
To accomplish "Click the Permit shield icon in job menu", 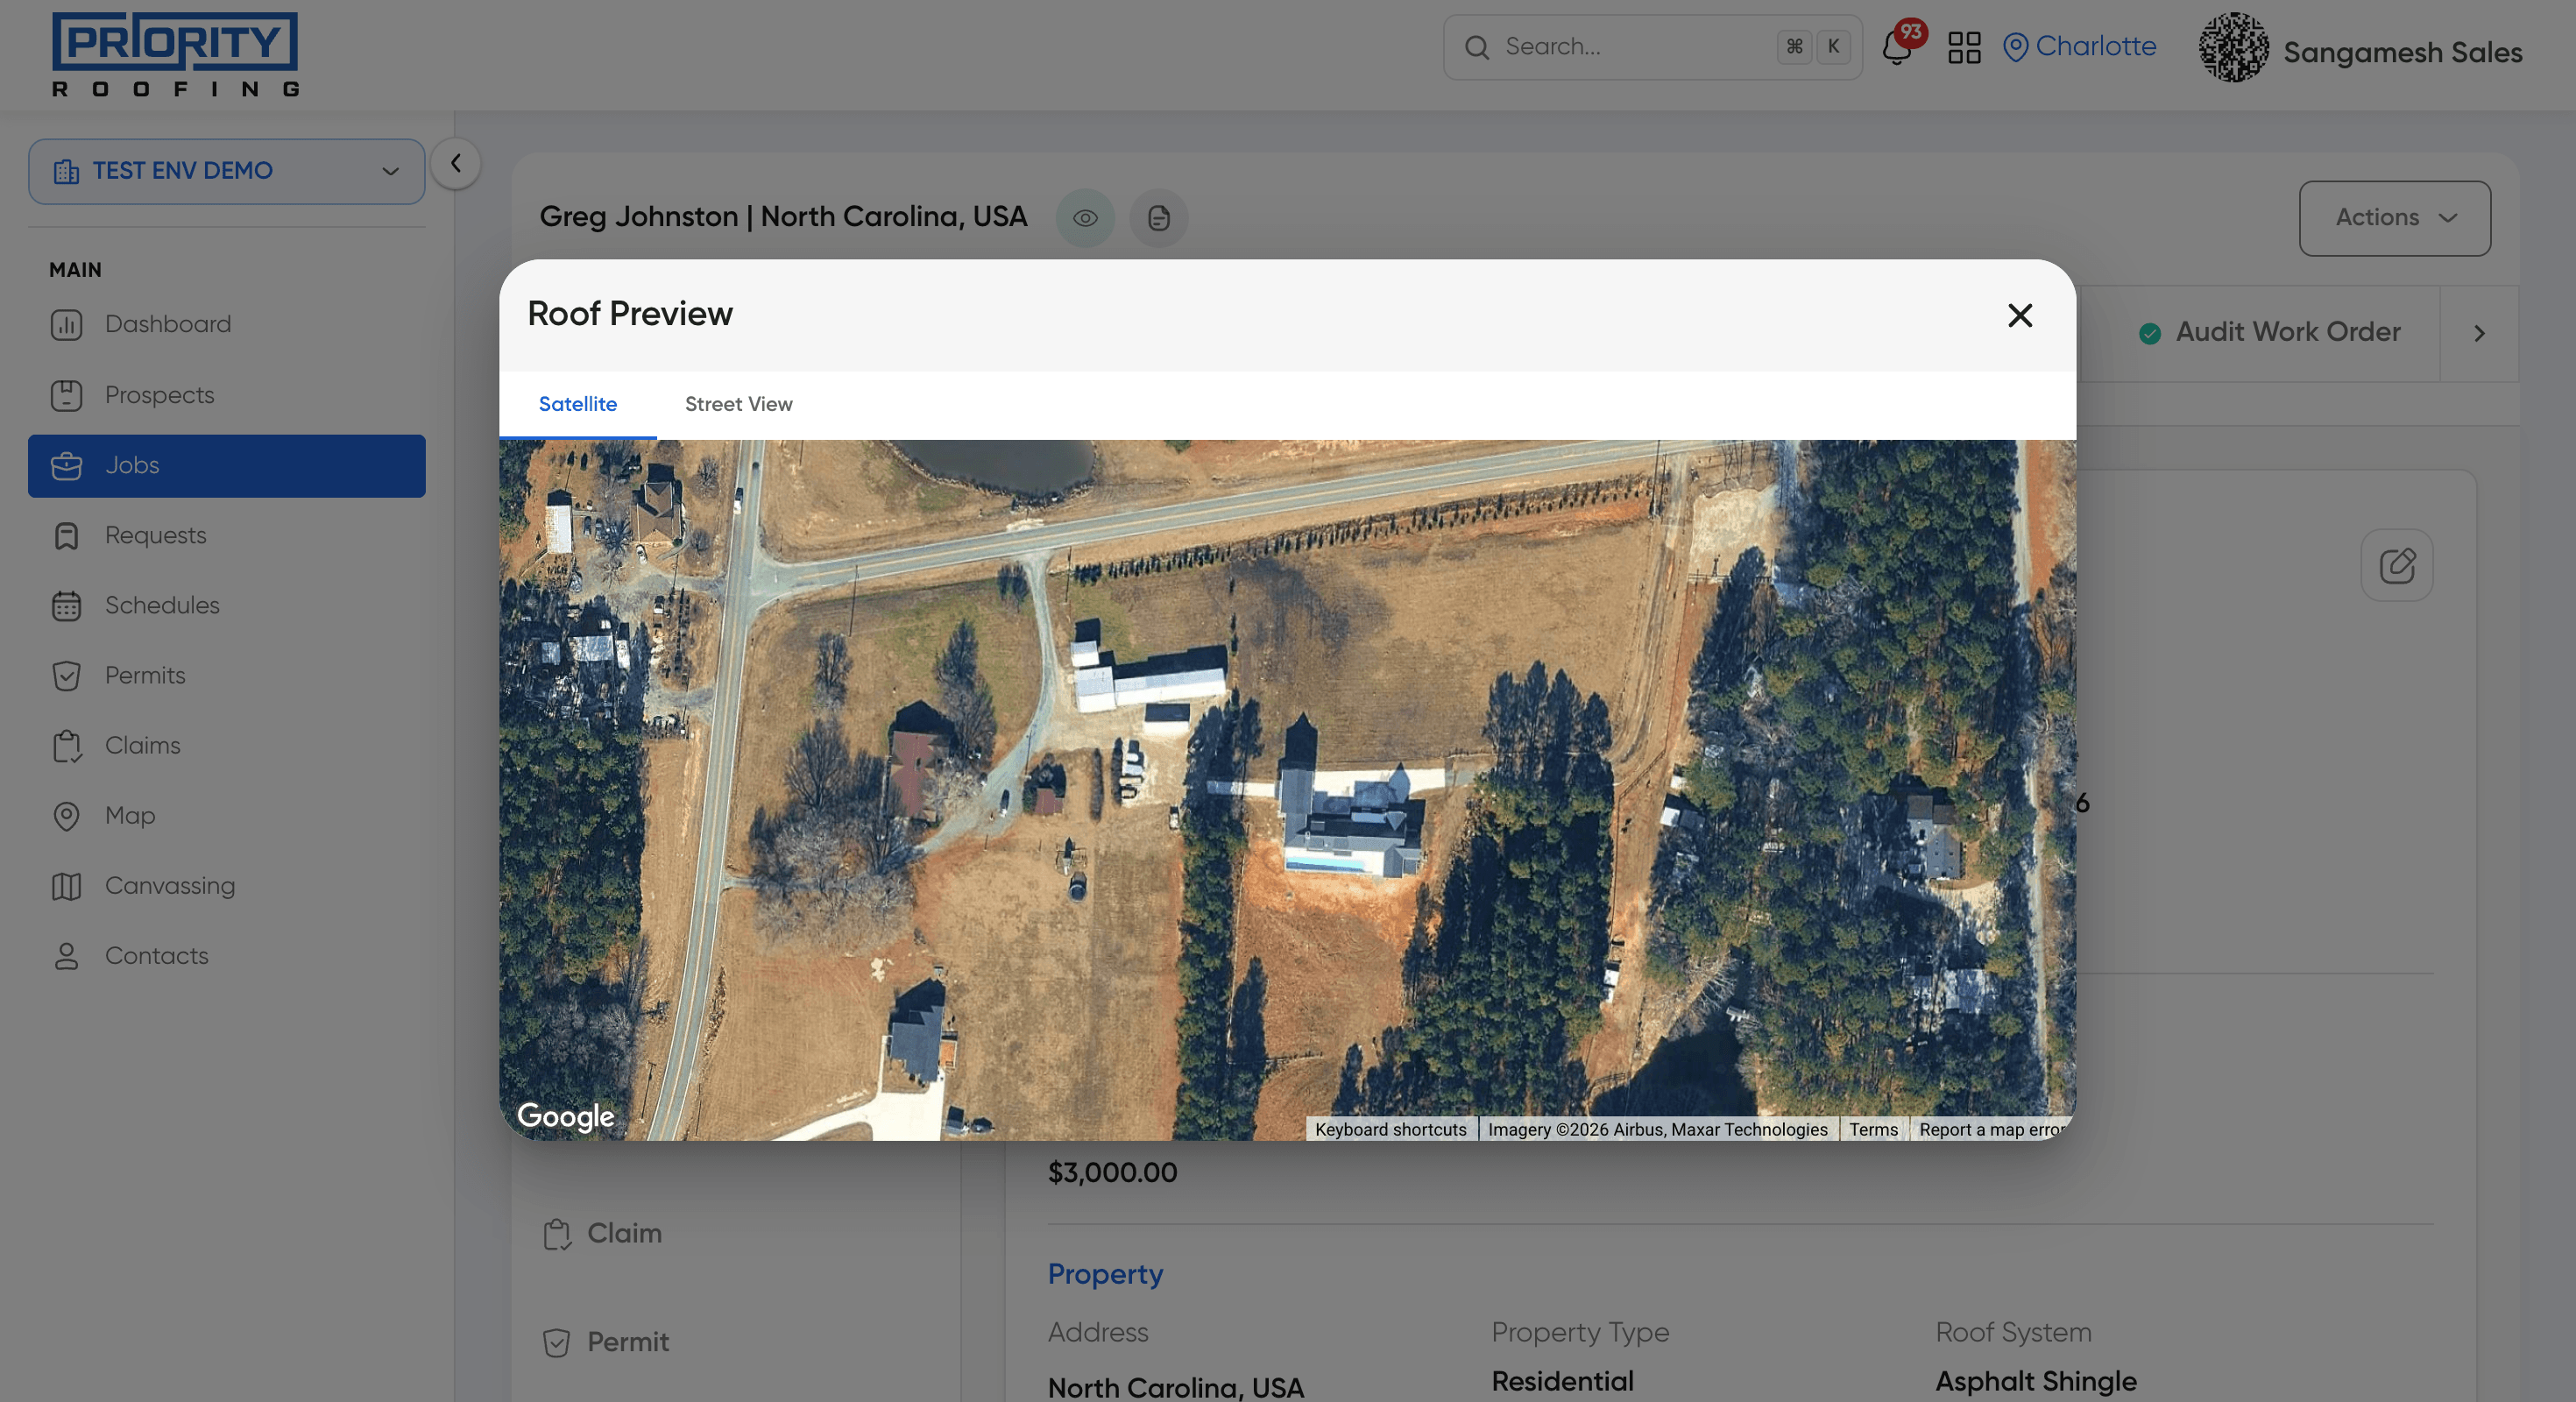I will pos(557,1343).
